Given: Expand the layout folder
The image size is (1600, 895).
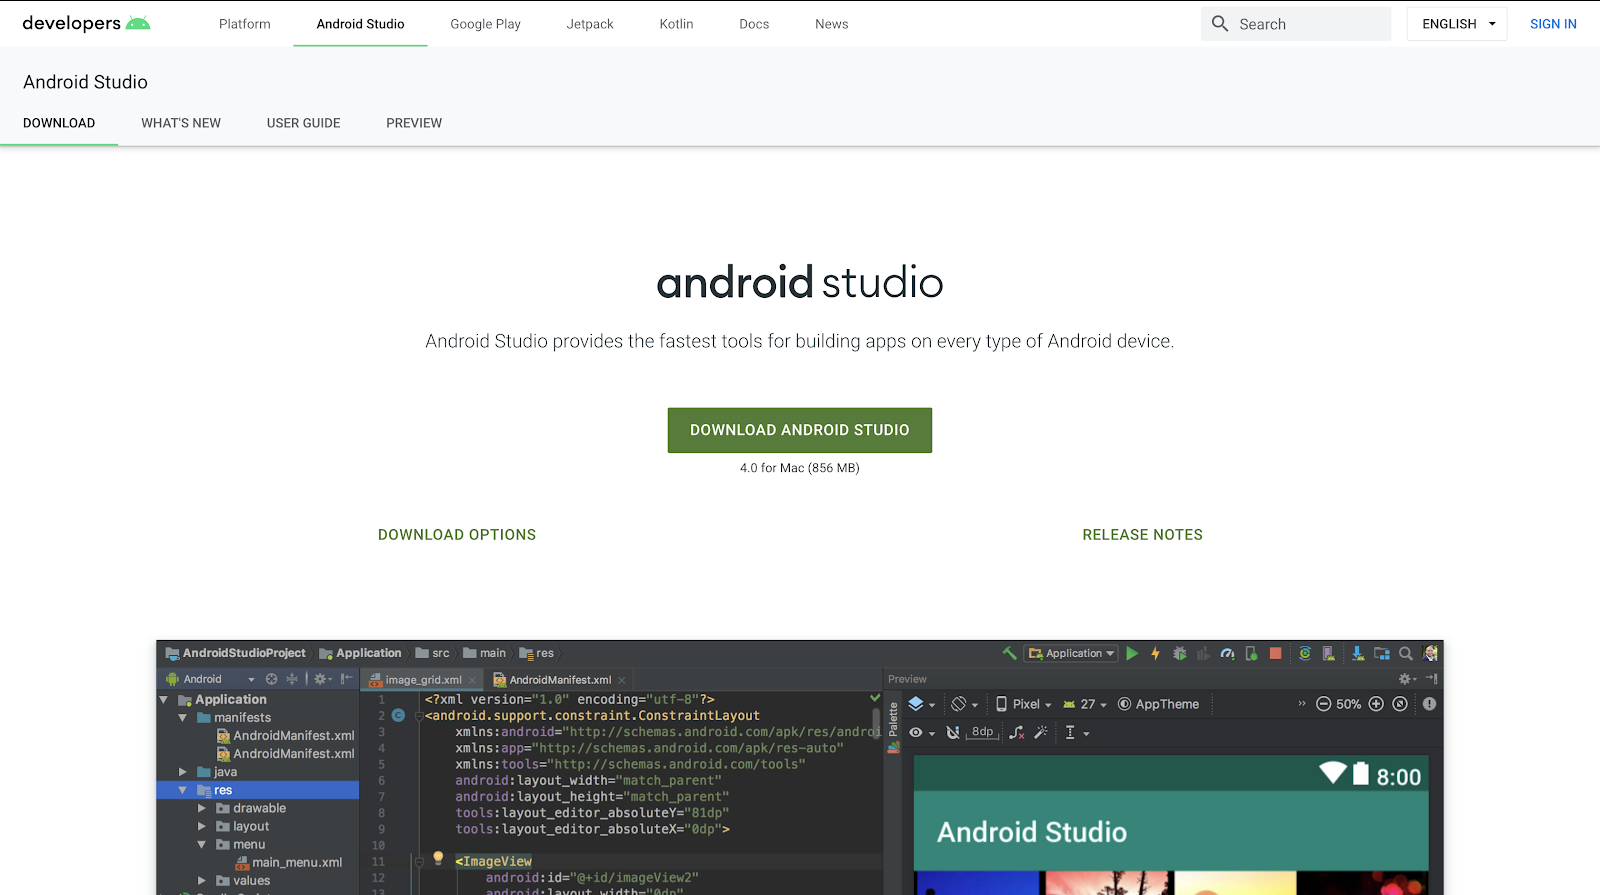Looking at the screenshot, I should [202, 826].
